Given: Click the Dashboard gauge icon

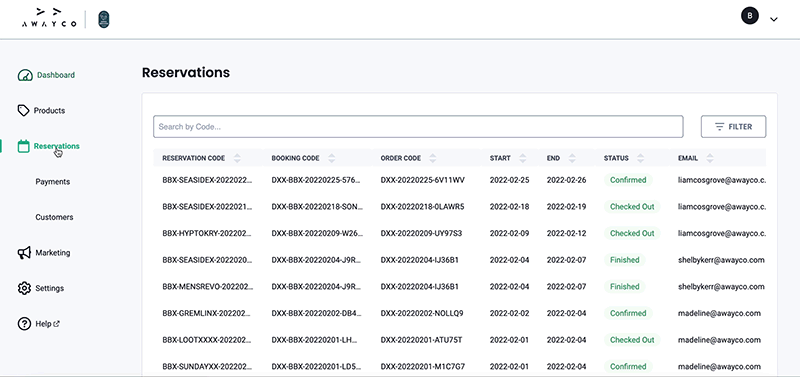Looking at the screenshot, I should click(x=24, y=76).
